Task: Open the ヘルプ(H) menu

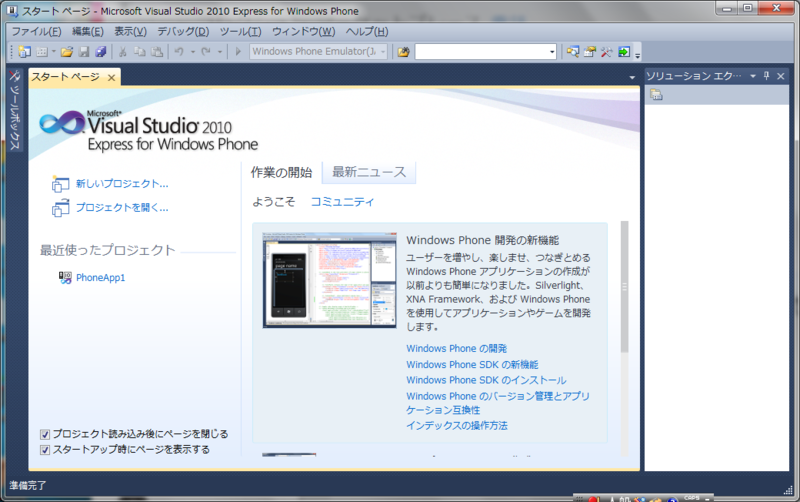Action: (367, 32)
